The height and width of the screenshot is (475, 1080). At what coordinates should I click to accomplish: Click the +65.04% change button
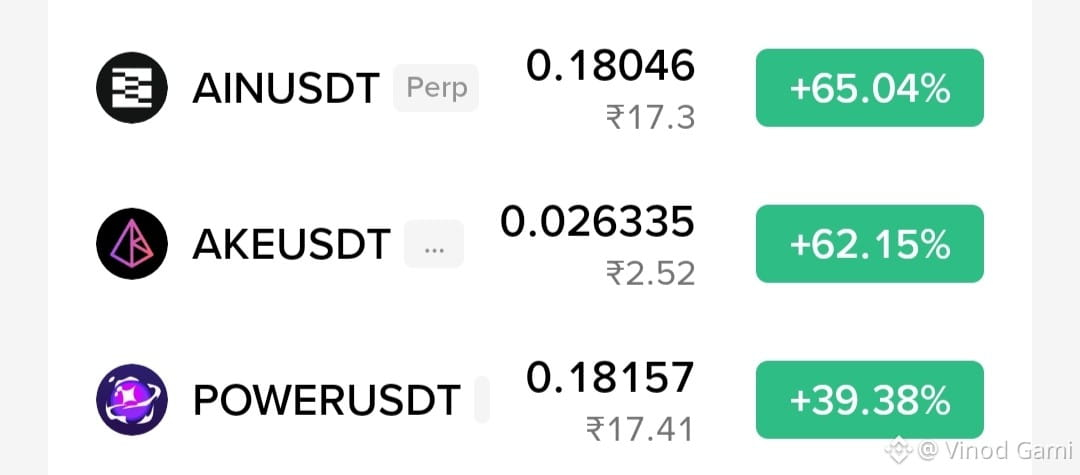pyautogui.click(x=869, y=87)
